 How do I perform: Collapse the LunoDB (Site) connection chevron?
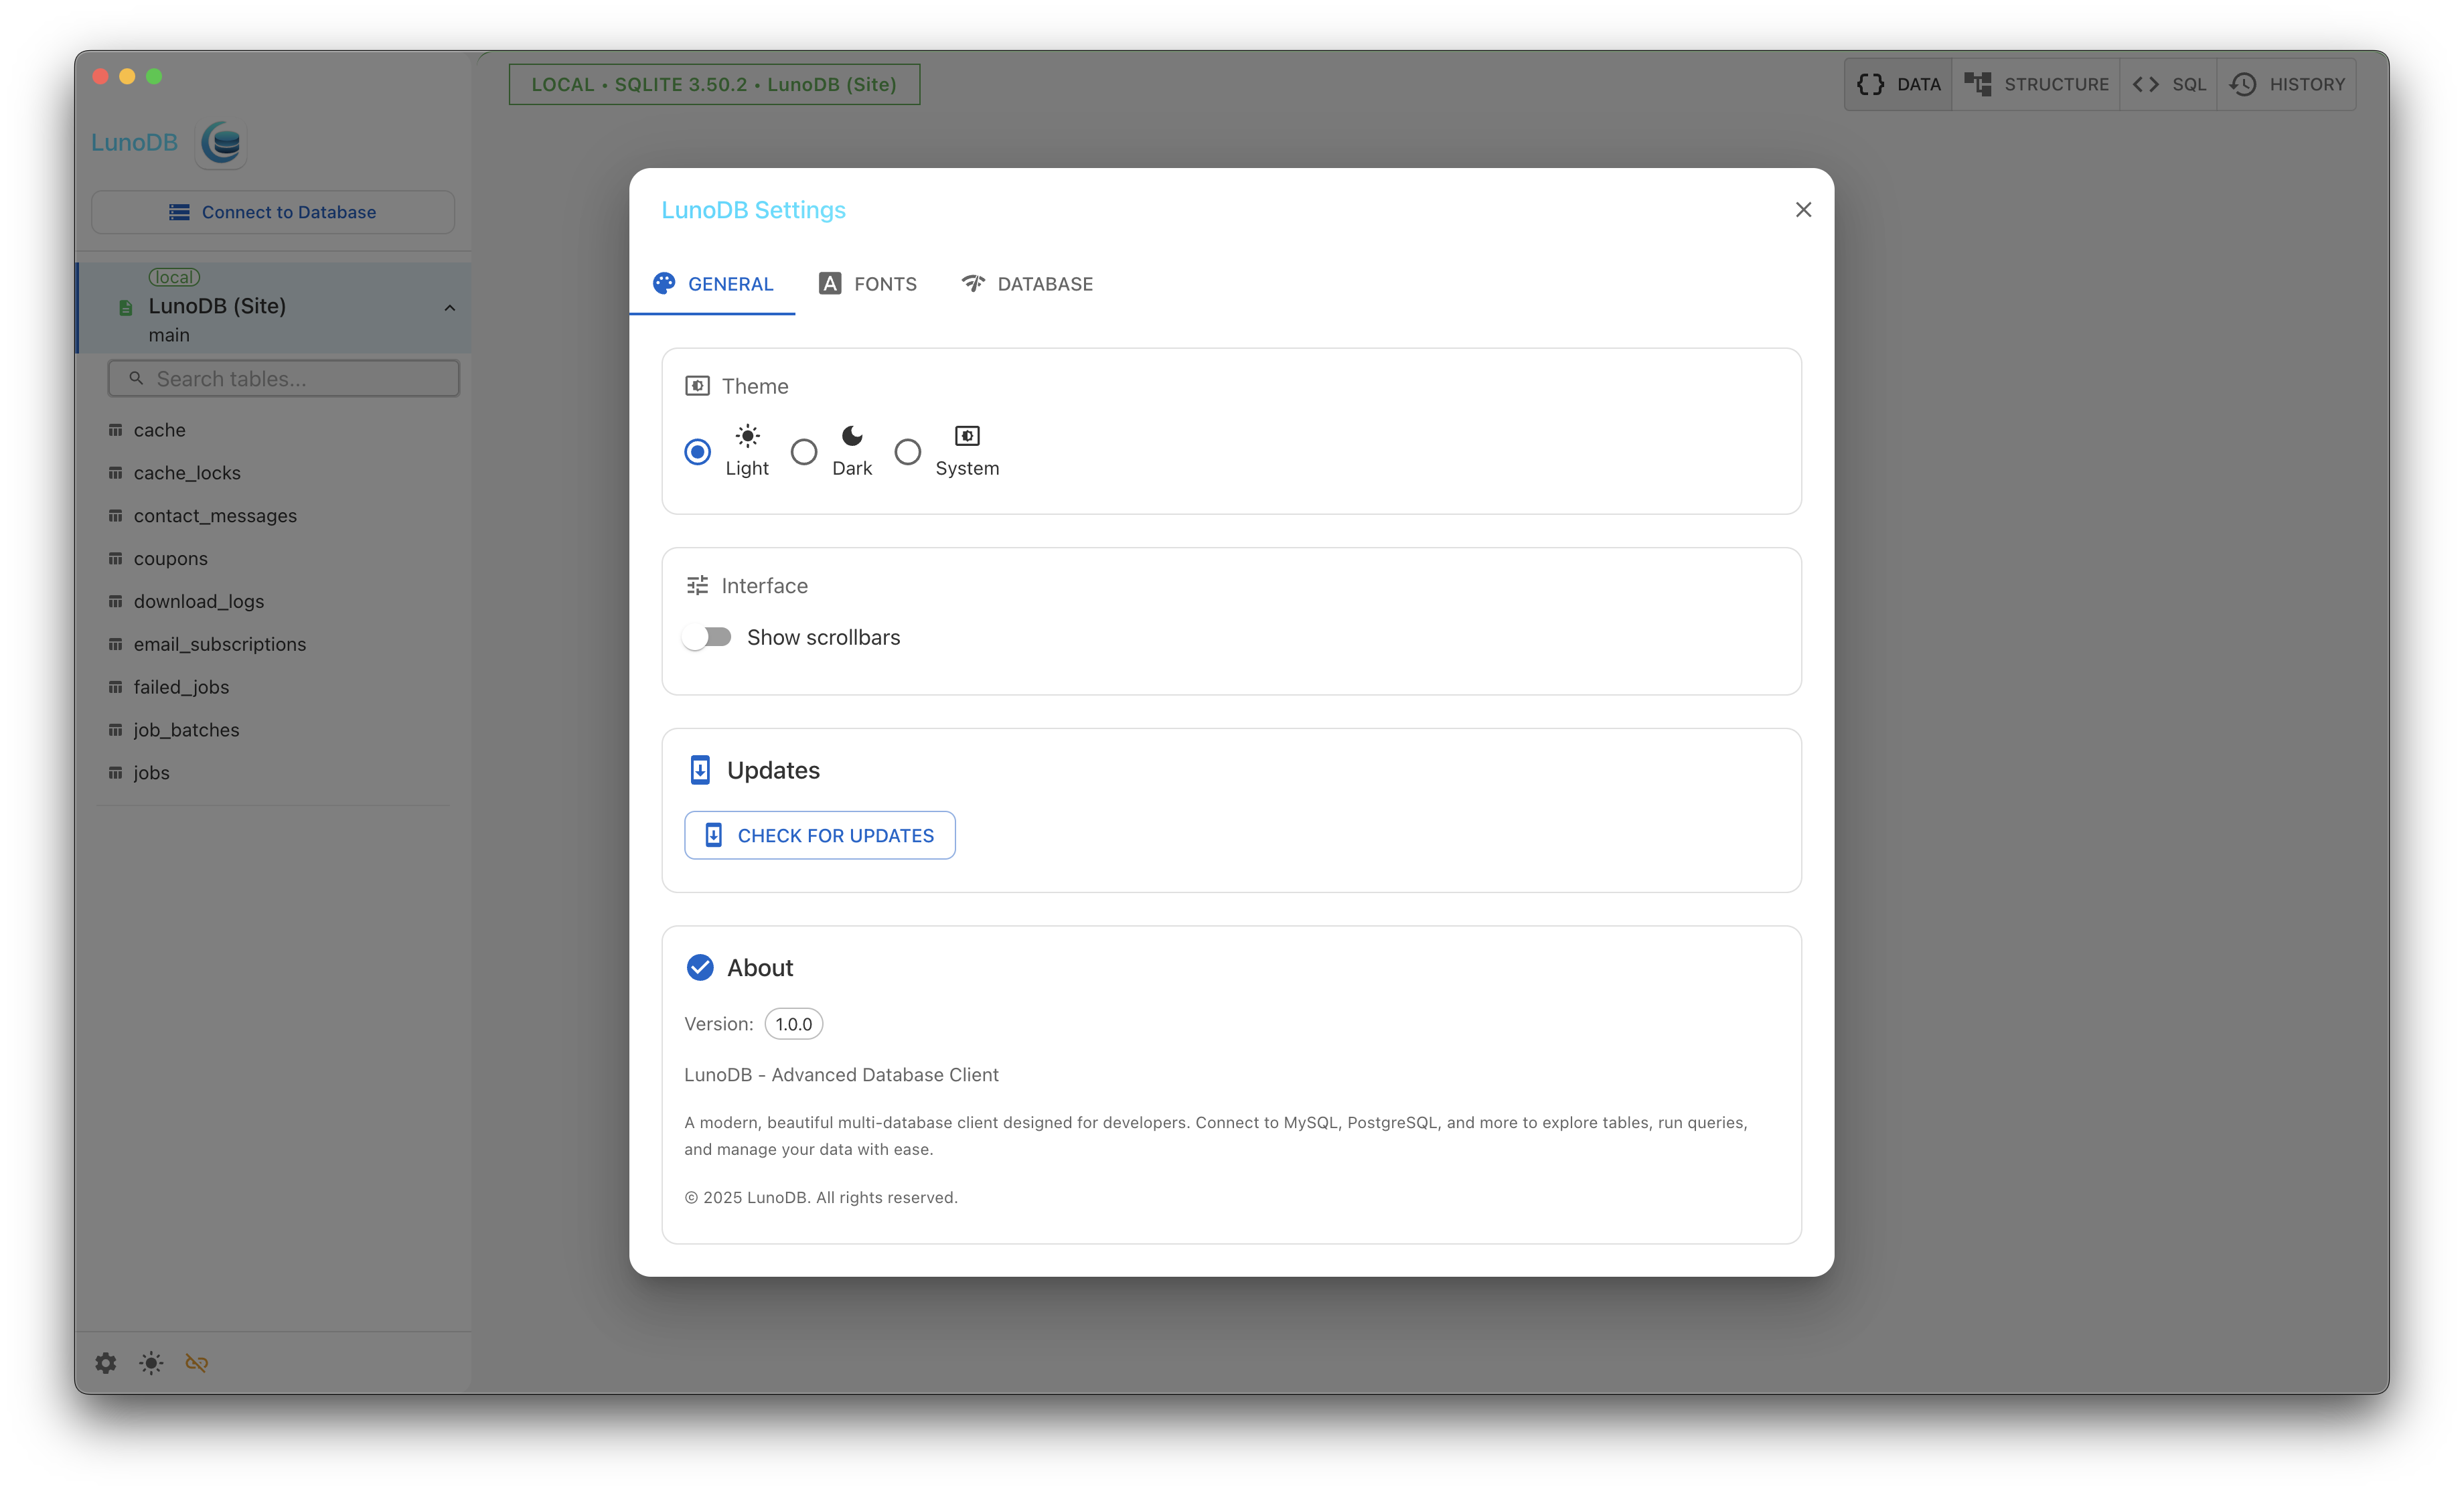point(450,308)
